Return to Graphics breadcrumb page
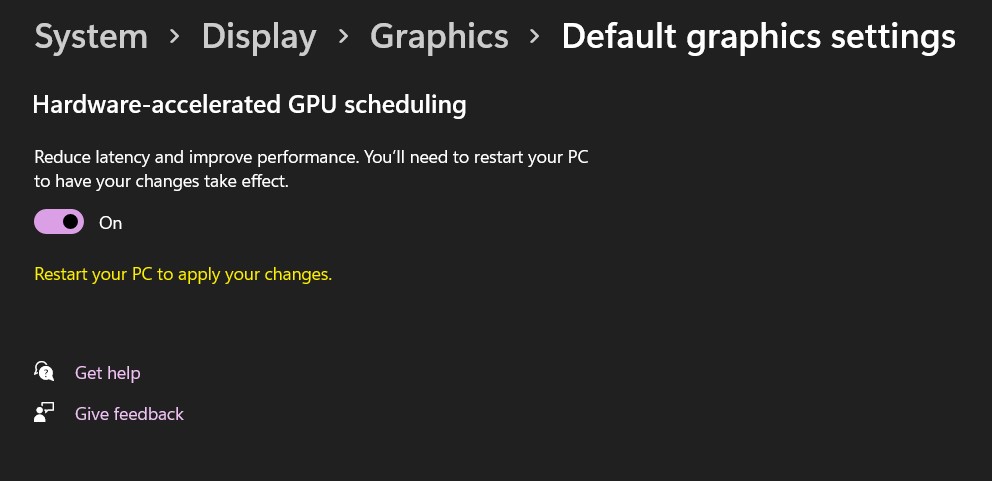 [439, 37]
